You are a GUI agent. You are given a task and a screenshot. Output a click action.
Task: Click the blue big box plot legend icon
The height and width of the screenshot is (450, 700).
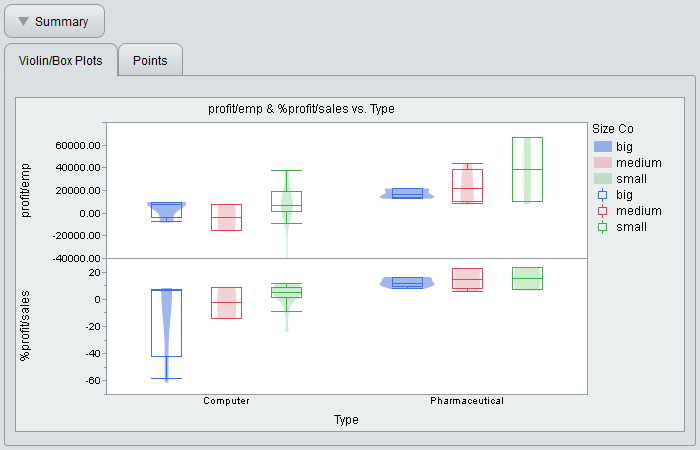(602, 194)
